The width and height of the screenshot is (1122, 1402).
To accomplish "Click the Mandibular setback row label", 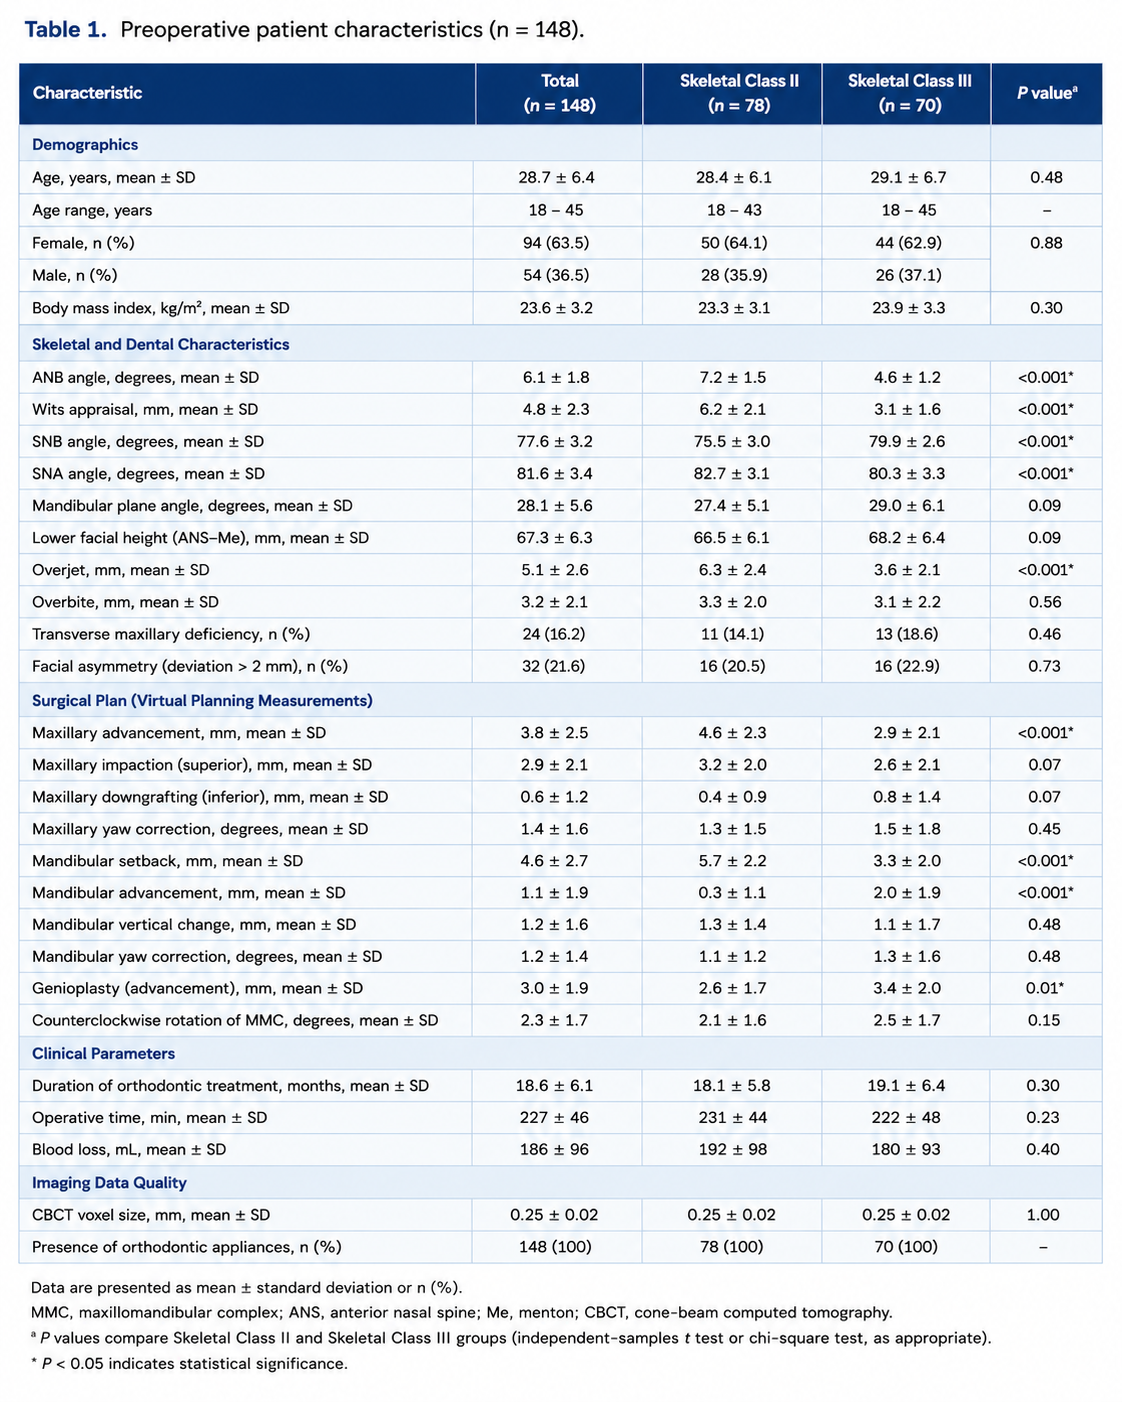I will [167, 861].
